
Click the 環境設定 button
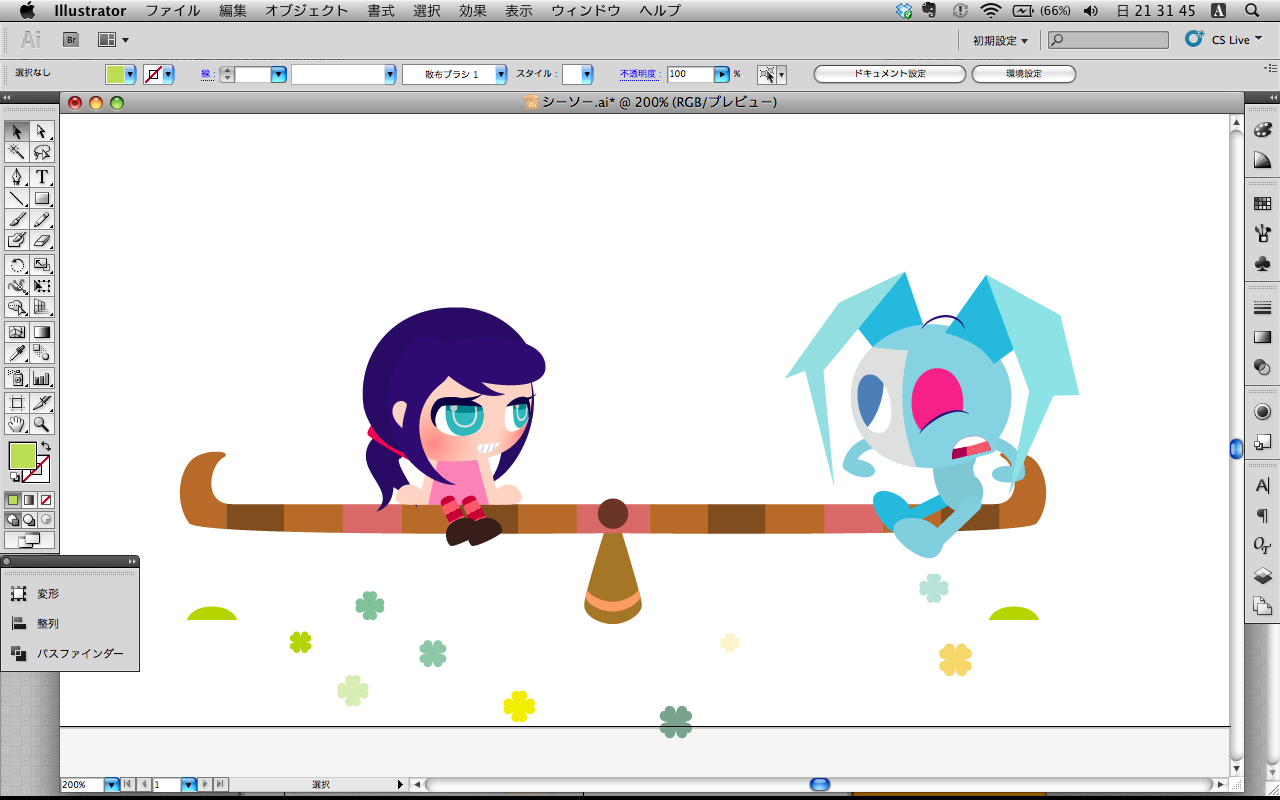[1024, 74]
